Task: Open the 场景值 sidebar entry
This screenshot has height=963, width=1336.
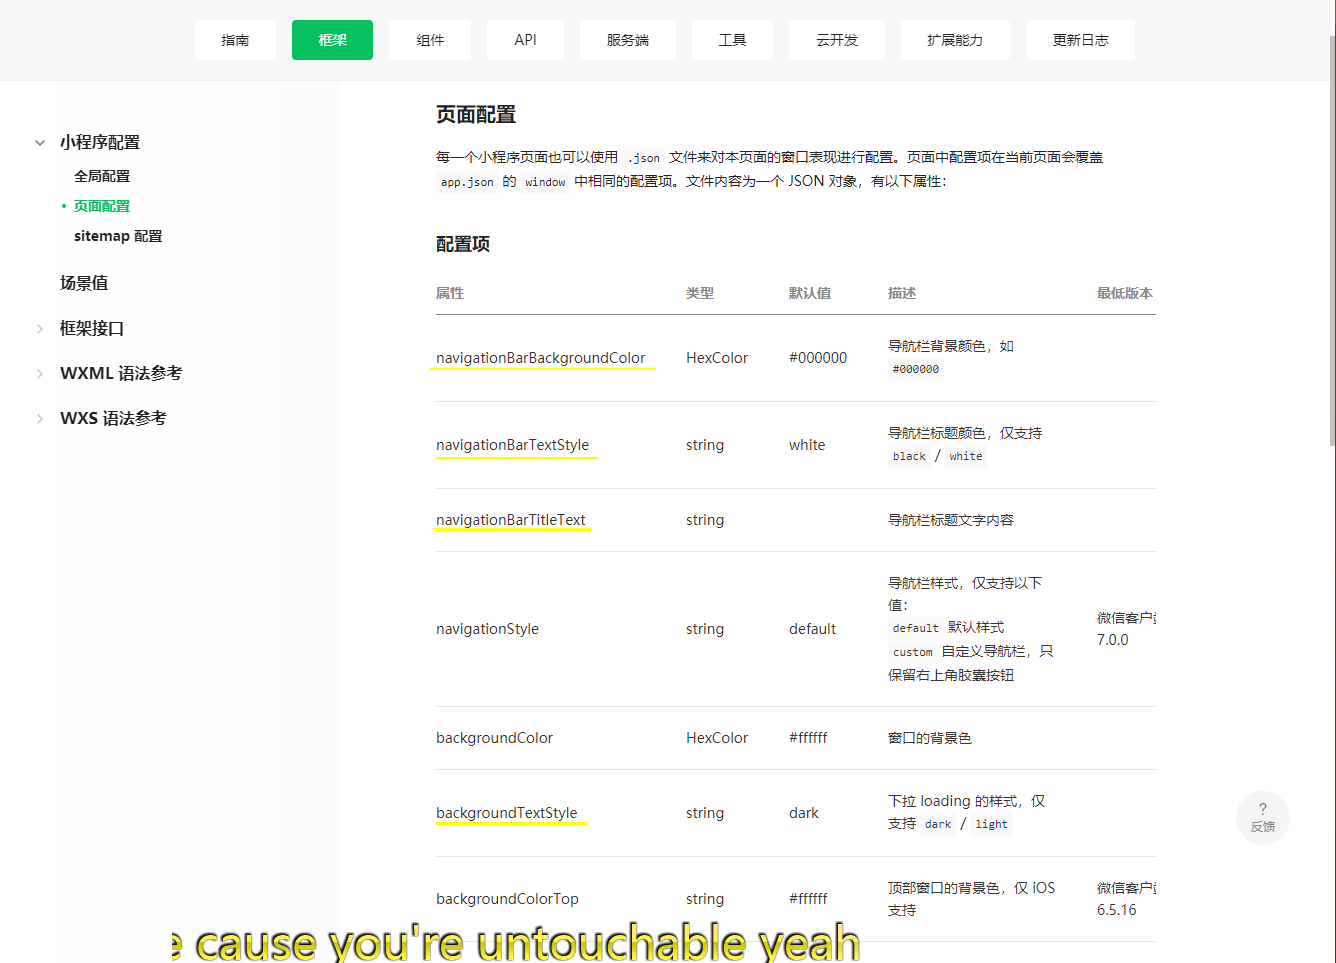Action: 84,283
